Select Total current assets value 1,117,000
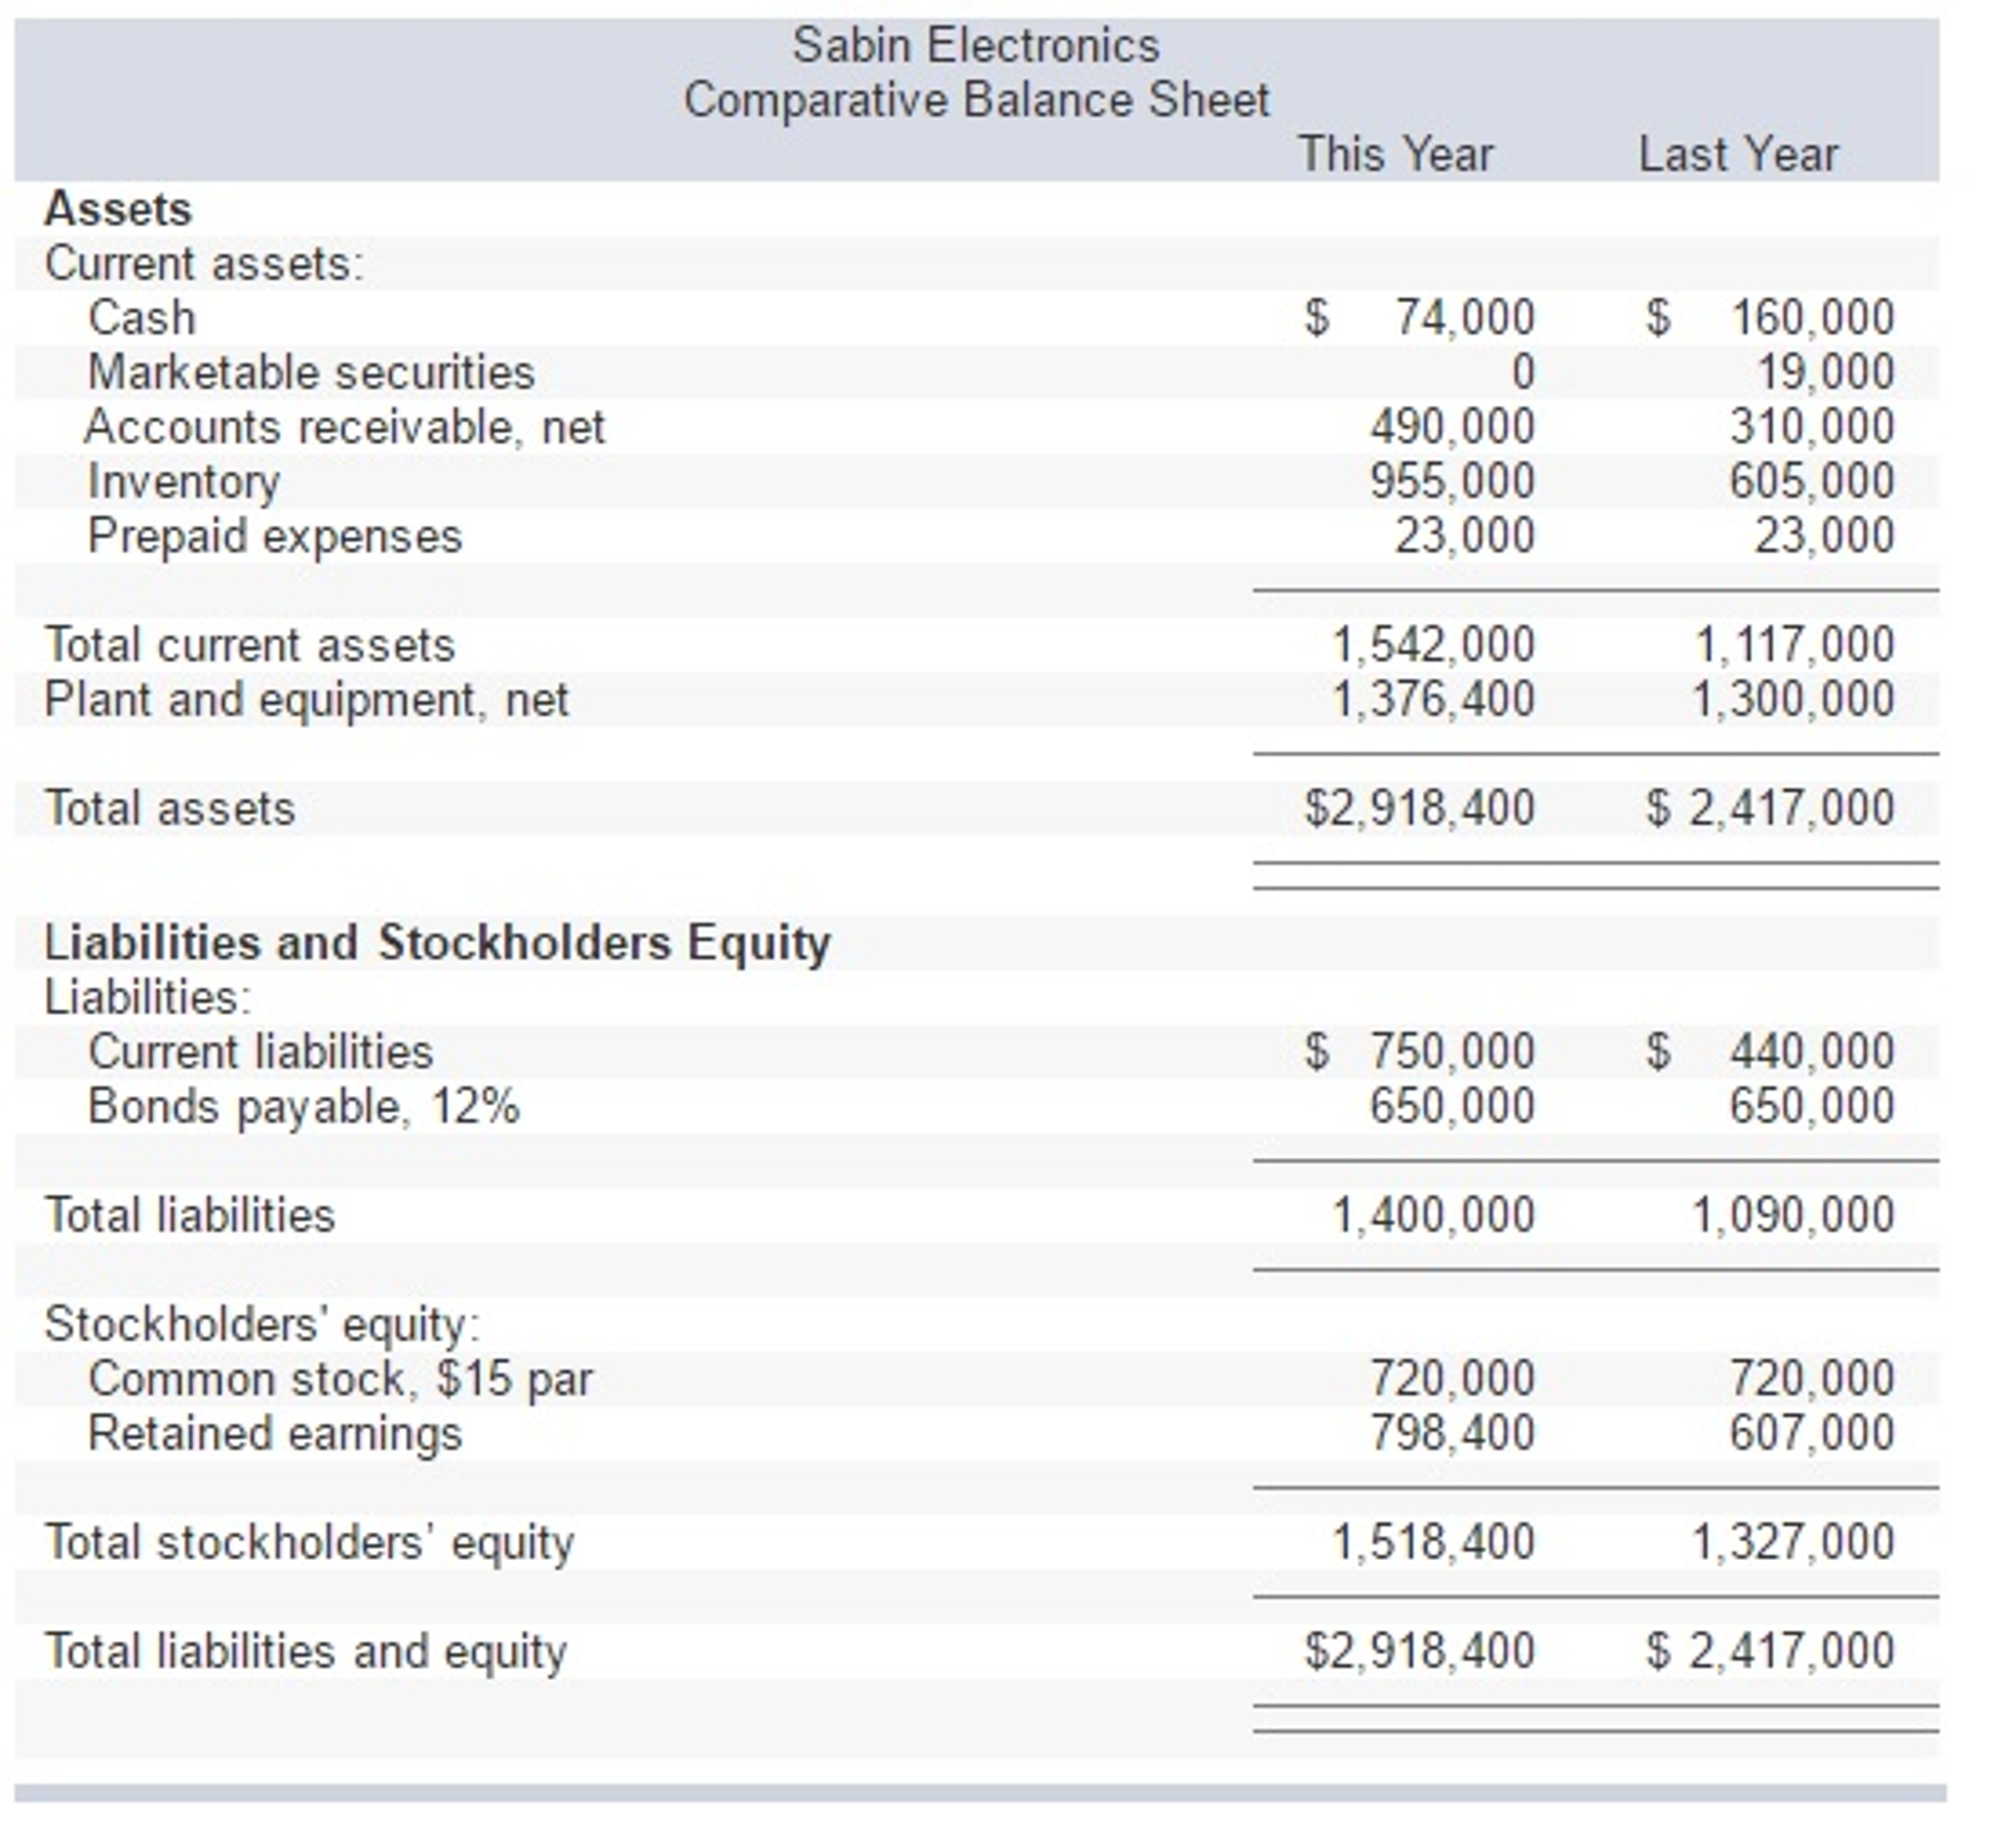The image size is (2016, 1824). coord(1794,646)
